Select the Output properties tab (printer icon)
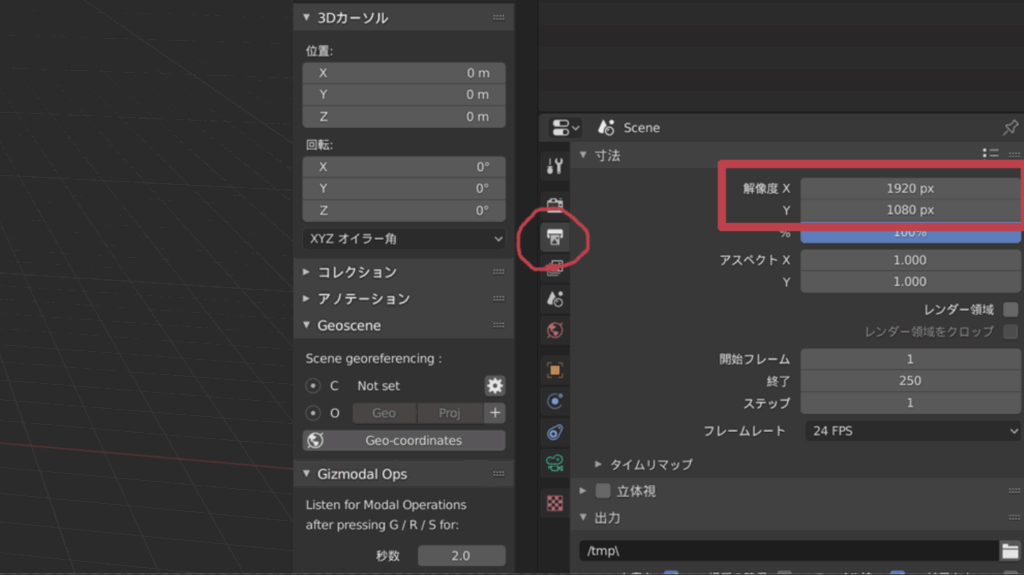The image size is (1024, 575). click(x=555, y=237)
